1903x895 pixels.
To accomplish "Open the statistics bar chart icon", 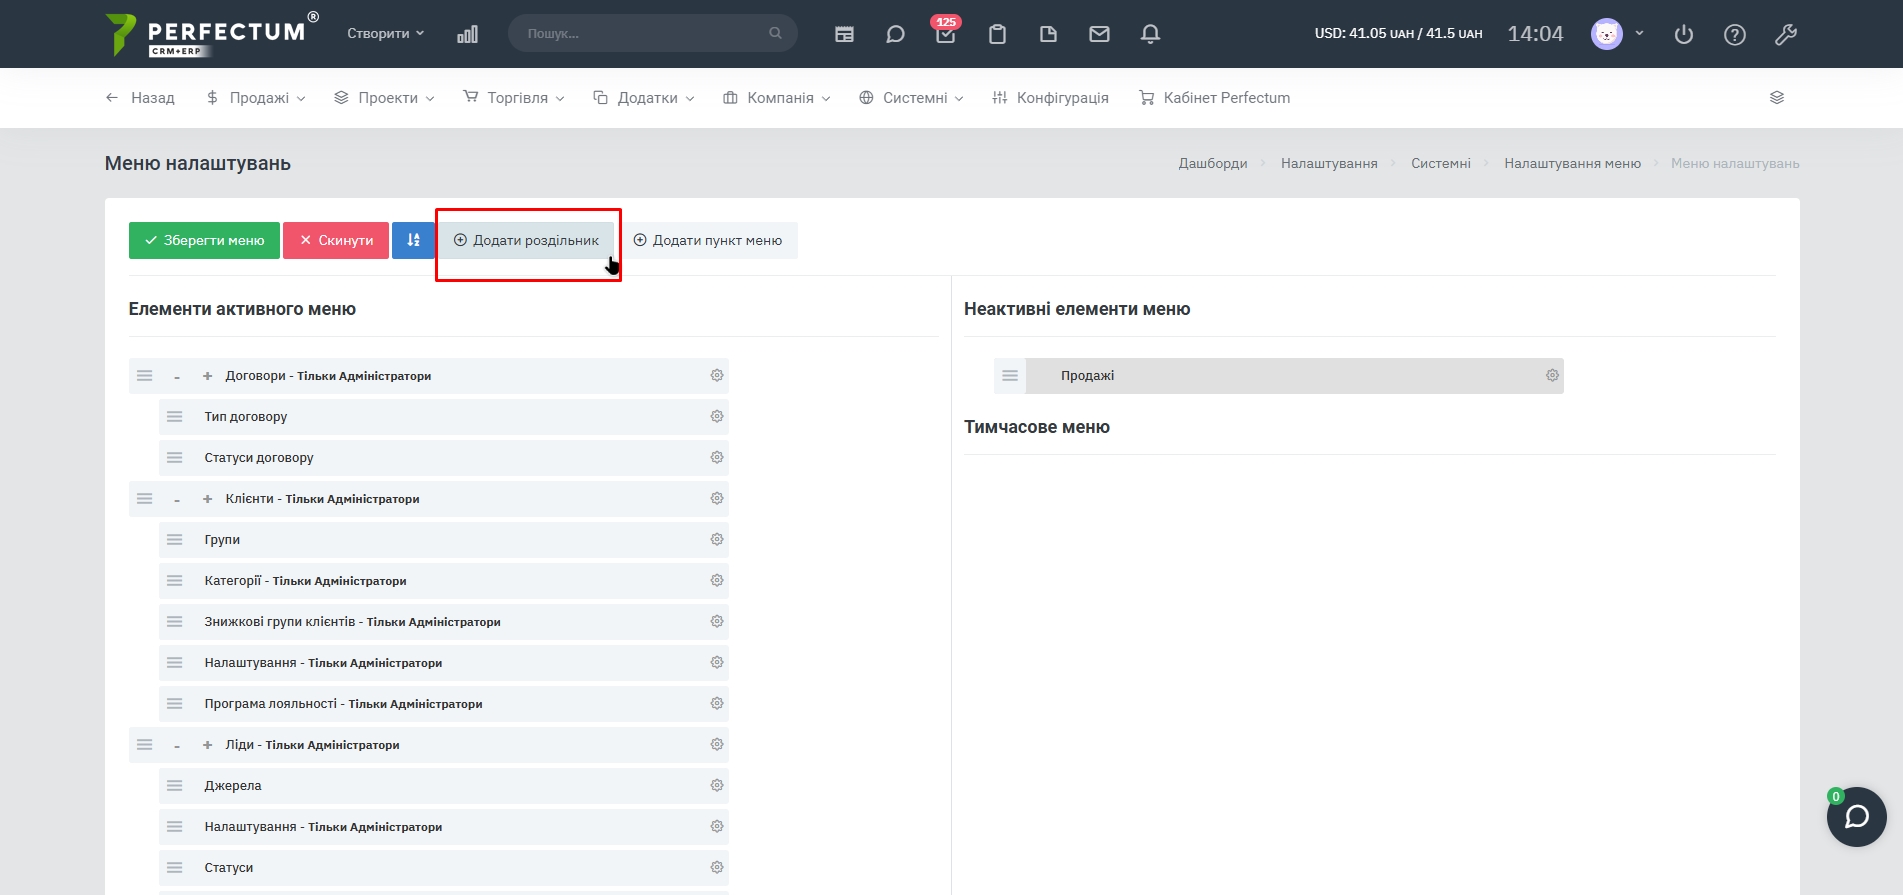I will 467,34.
